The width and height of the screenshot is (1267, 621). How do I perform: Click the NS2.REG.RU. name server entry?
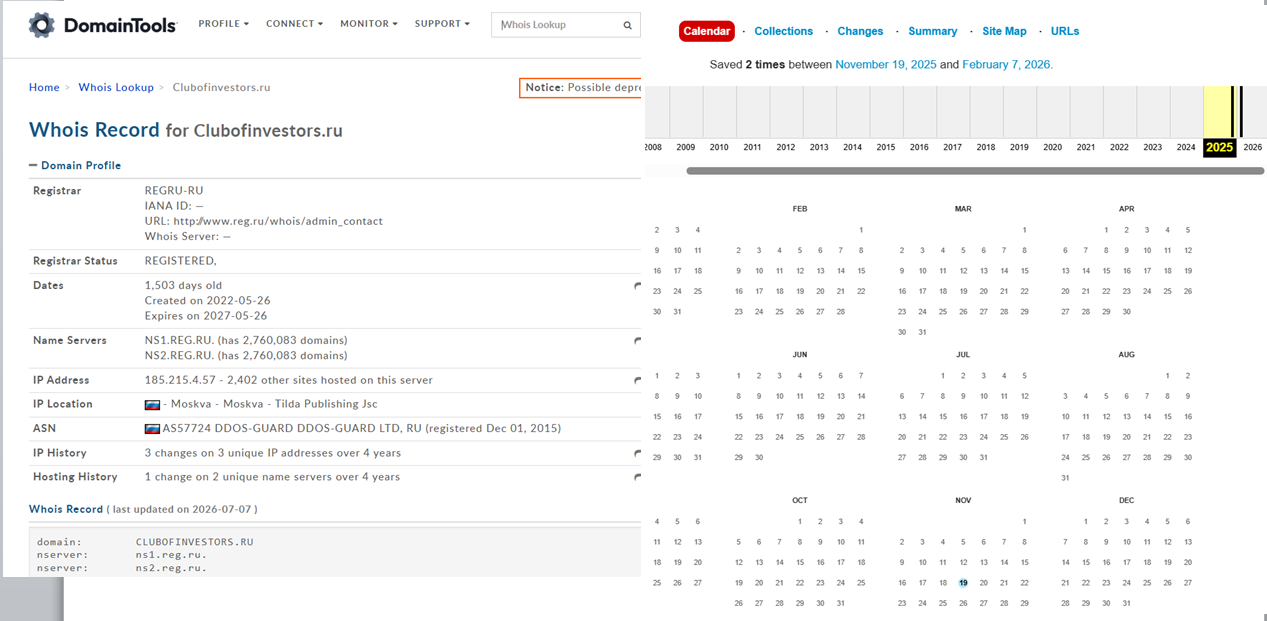tap(180, 356)
